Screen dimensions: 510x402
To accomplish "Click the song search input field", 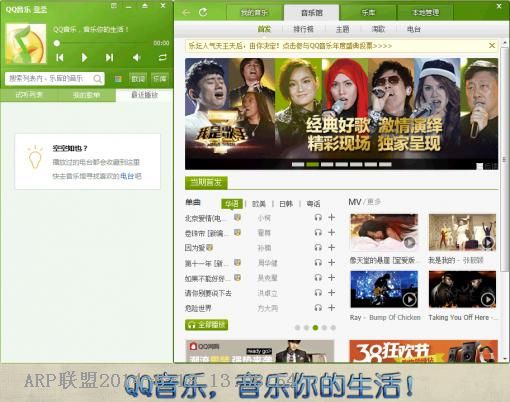I will 50,79.
